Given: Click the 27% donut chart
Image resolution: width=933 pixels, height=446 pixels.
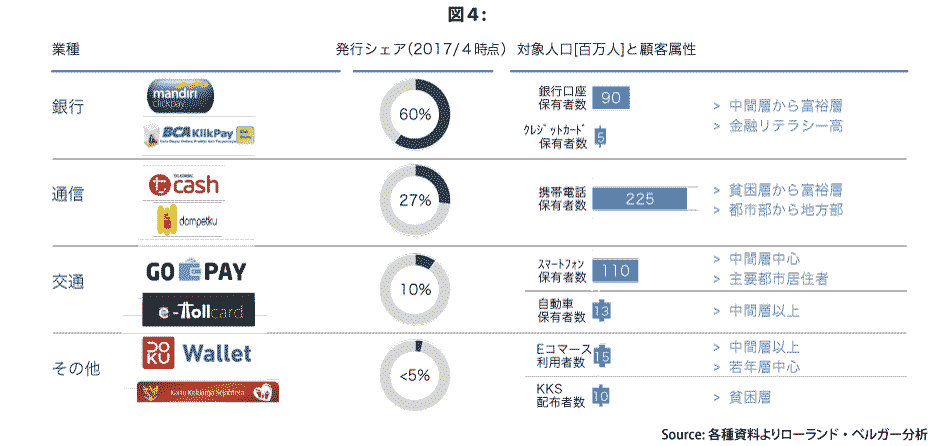Looking at the screenshot, I should pos(415,200).
